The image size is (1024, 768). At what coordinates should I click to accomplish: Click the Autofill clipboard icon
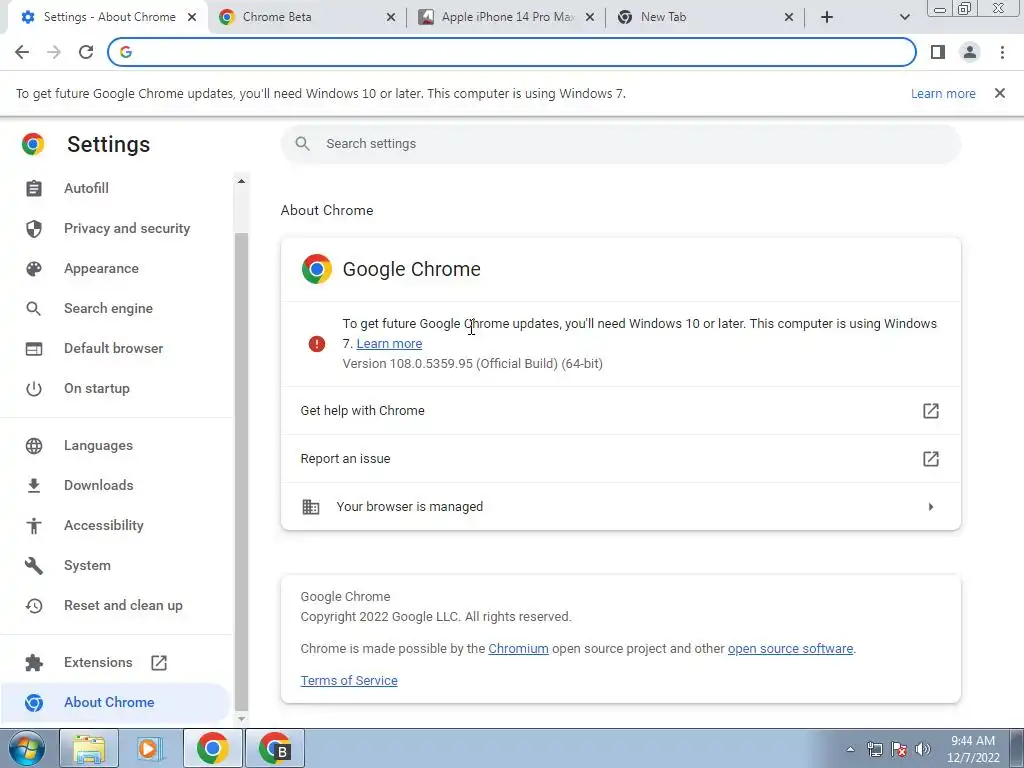[x=34, y=188]
